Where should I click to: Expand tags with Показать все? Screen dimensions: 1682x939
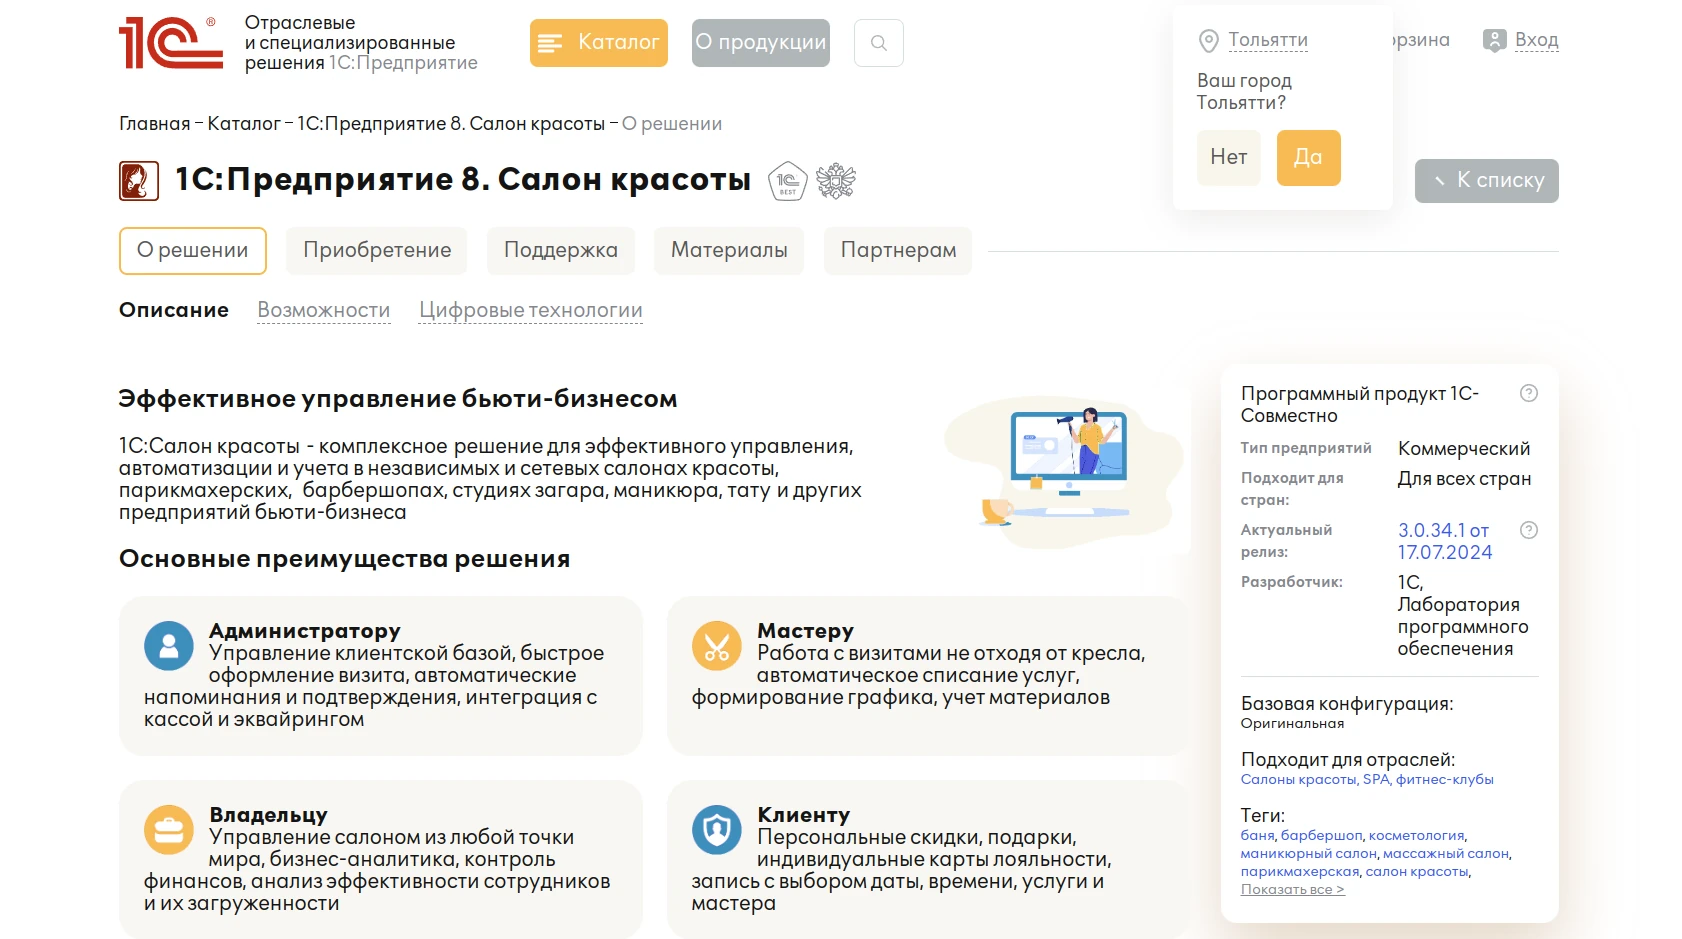pos(1293,890)
